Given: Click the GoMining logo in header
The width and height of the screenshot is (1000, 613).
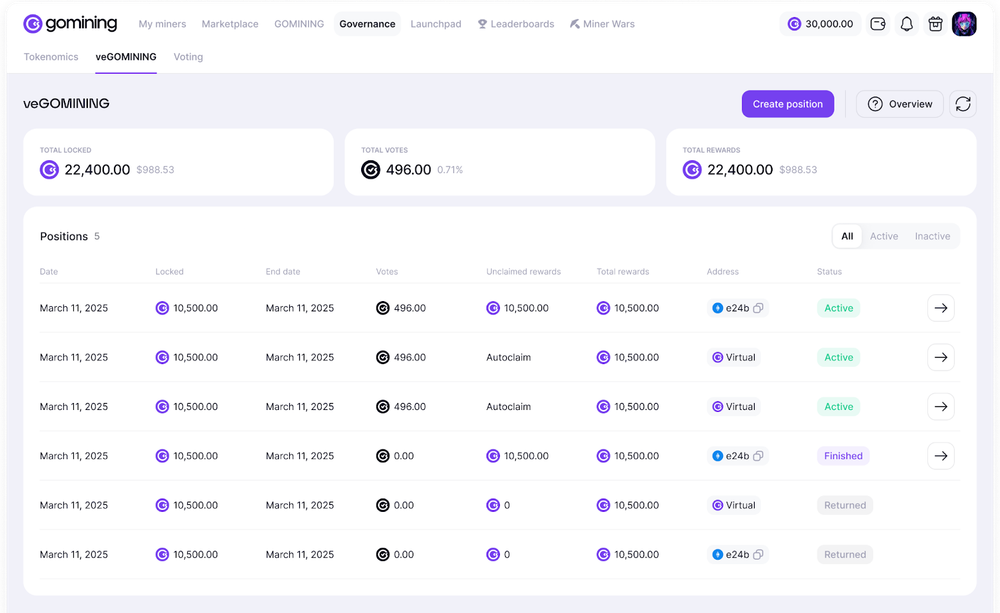Looking at the screenshot, I should [x=70, y=24].
